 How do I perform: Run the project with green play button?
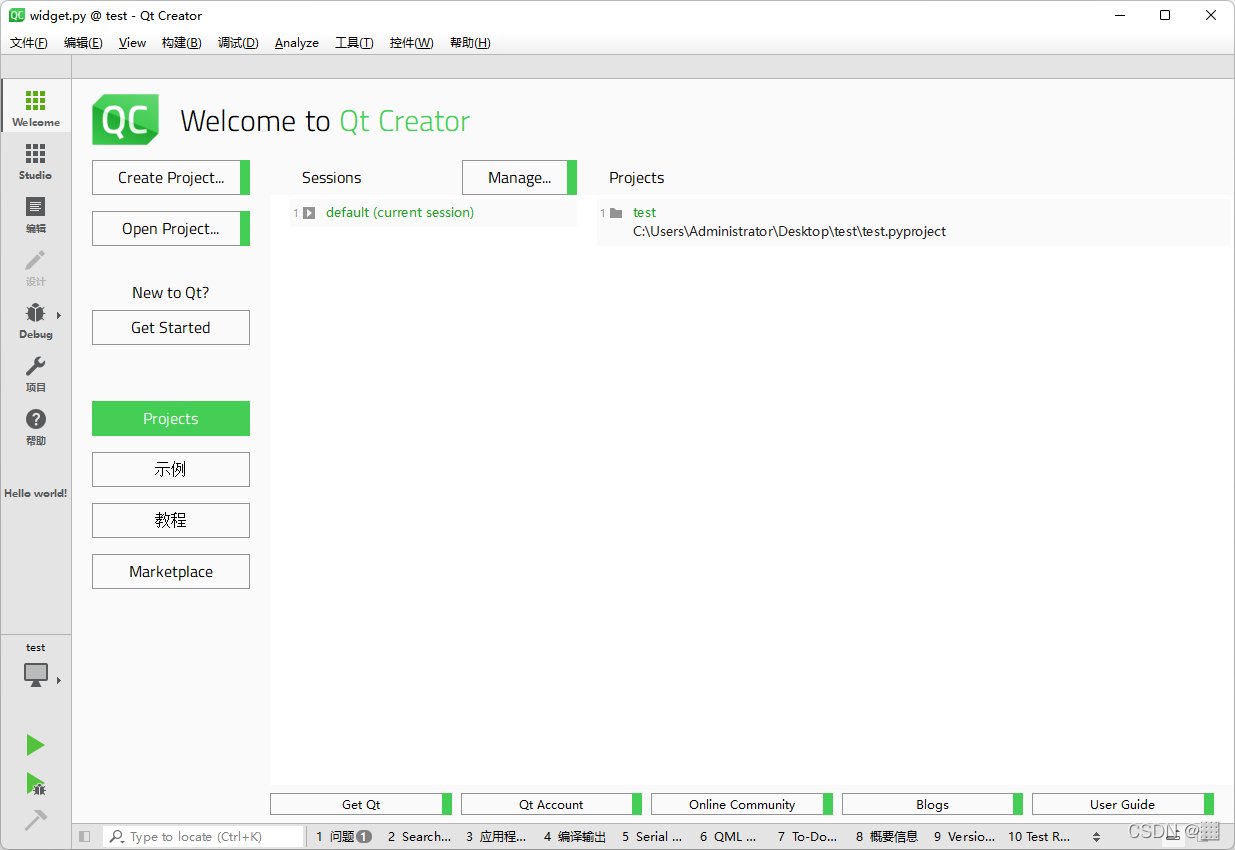click(36, 745)
